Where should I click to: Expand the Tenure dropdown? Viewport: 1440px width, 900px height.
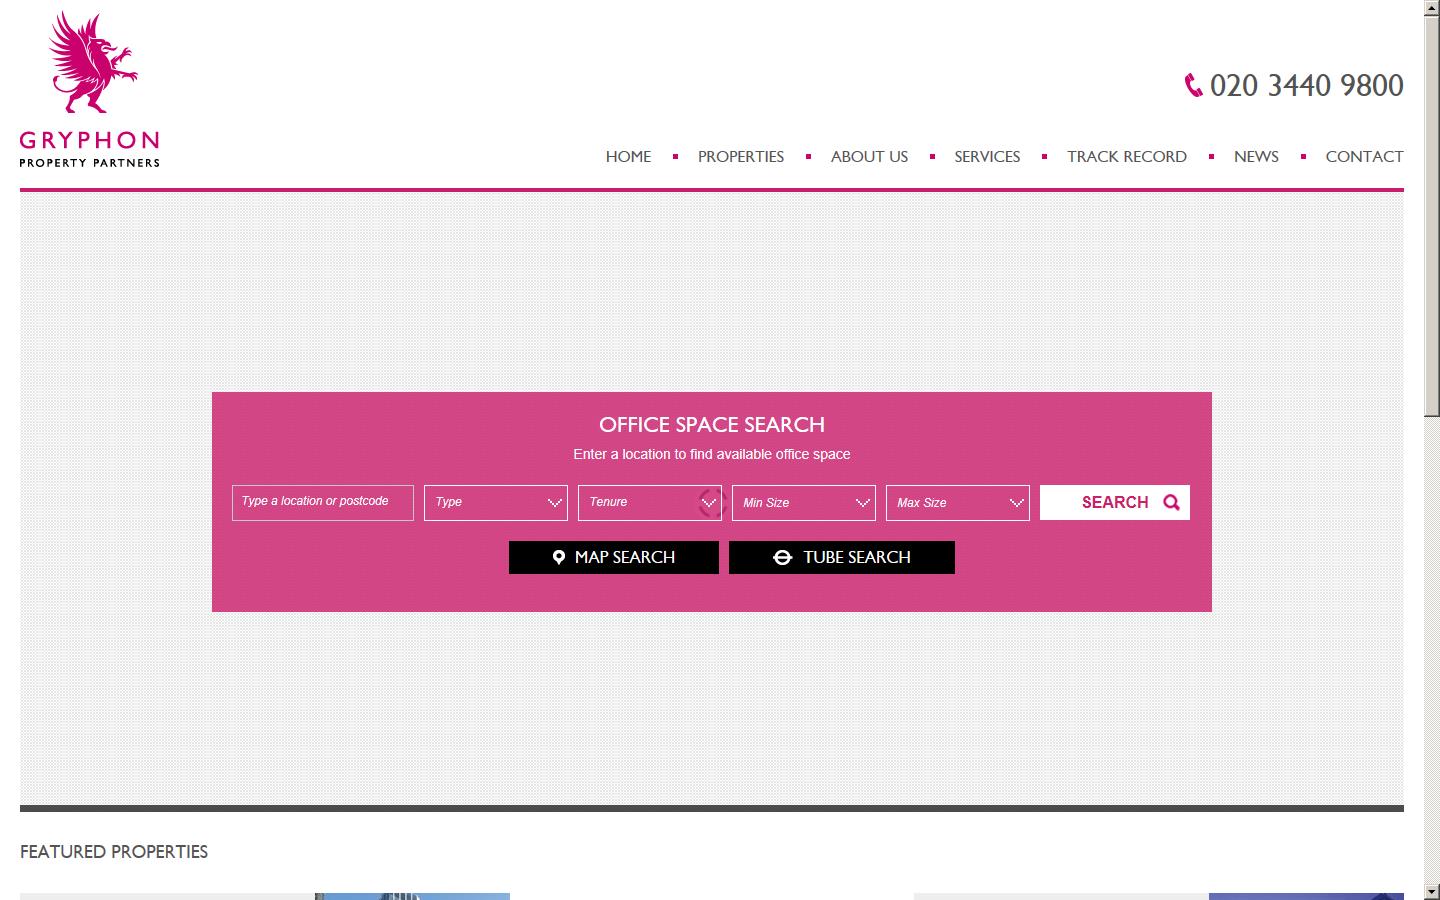(x=649, y=503)
